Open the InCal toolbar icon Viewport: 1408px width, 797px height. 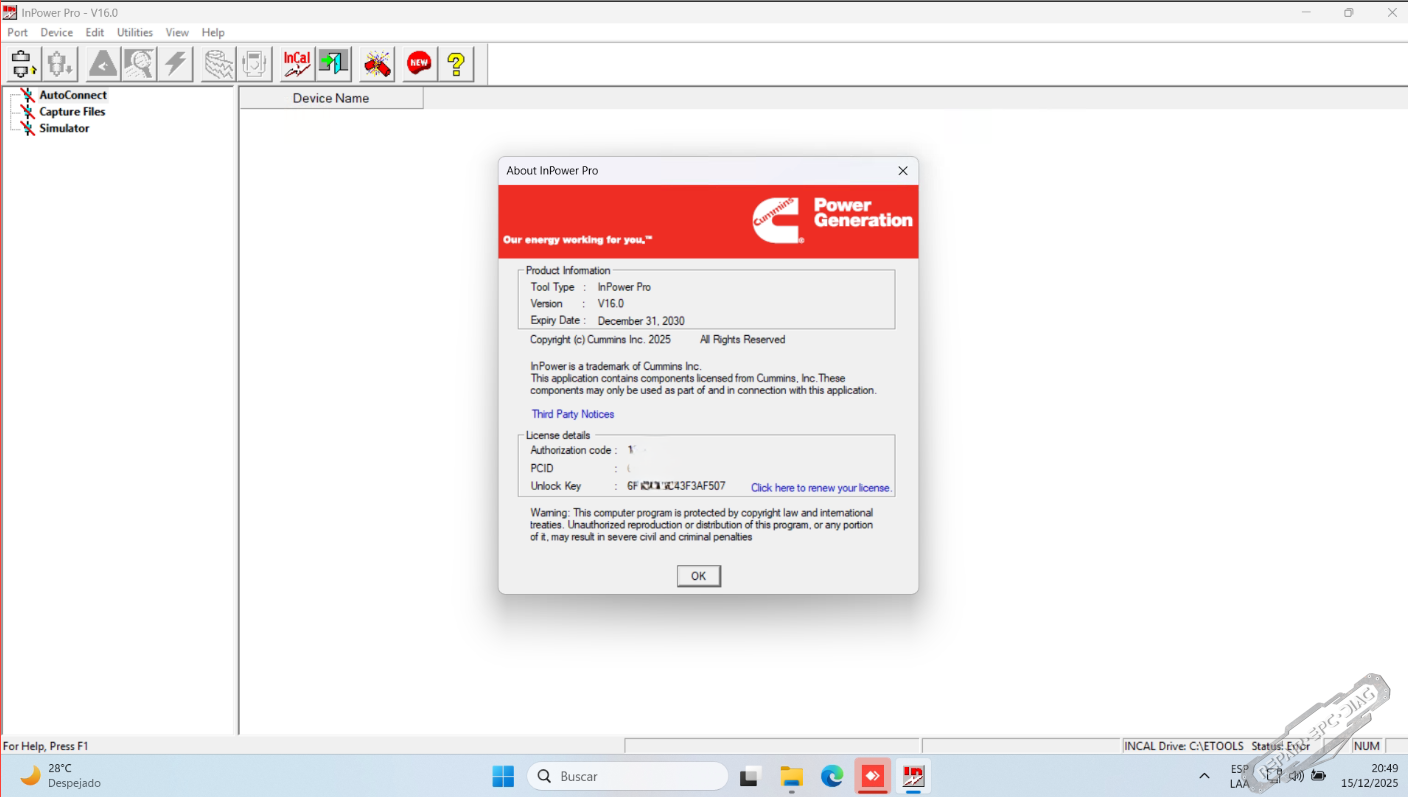[297, 64]
